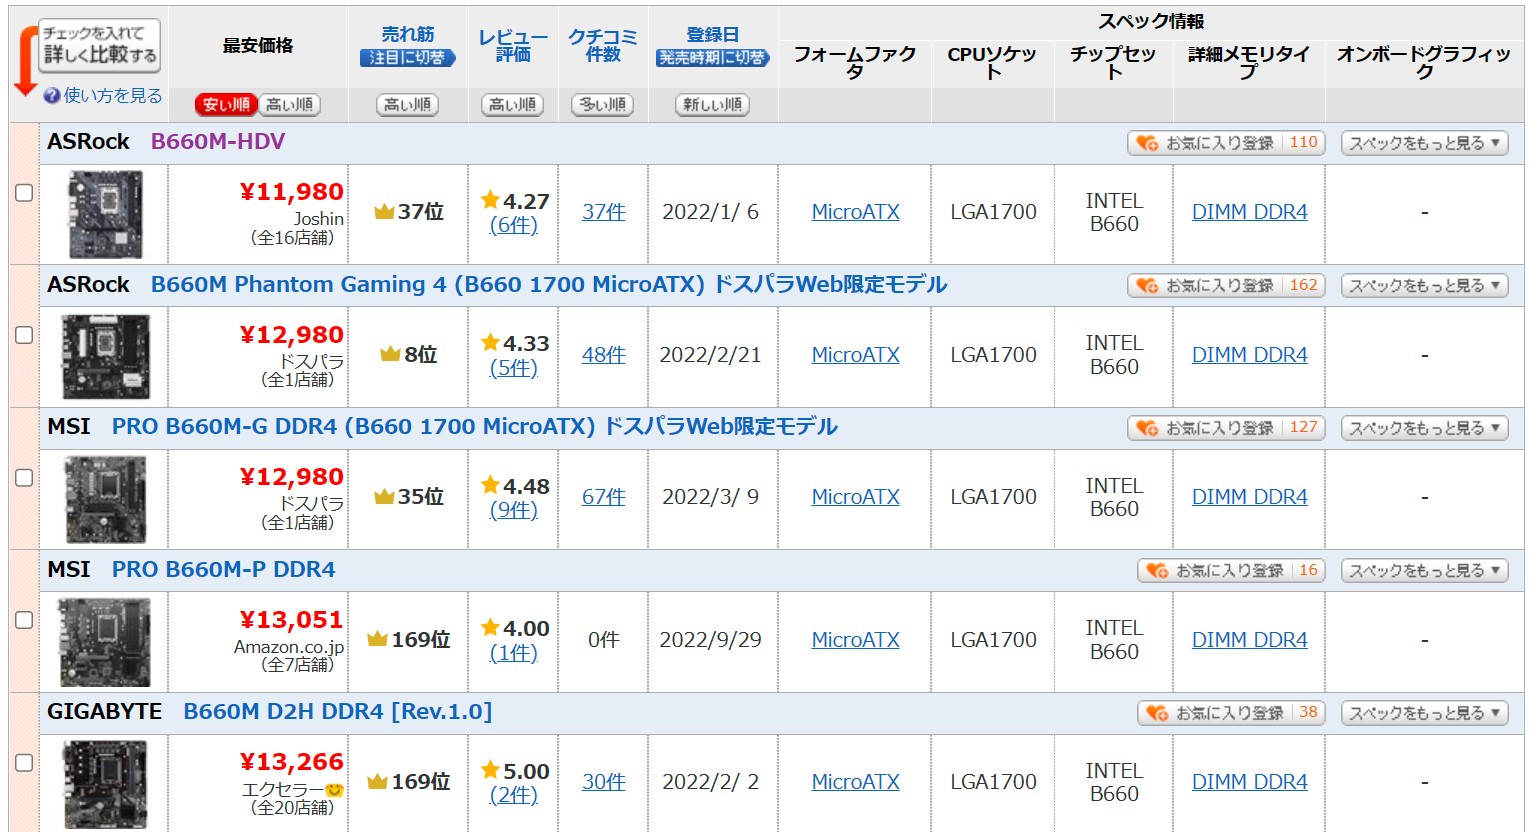This screenshot has height=832, width=1531.
Task: Add B660M-HDV to favorites (110)
Action: pyautogui.click(x=1226, y=143)
